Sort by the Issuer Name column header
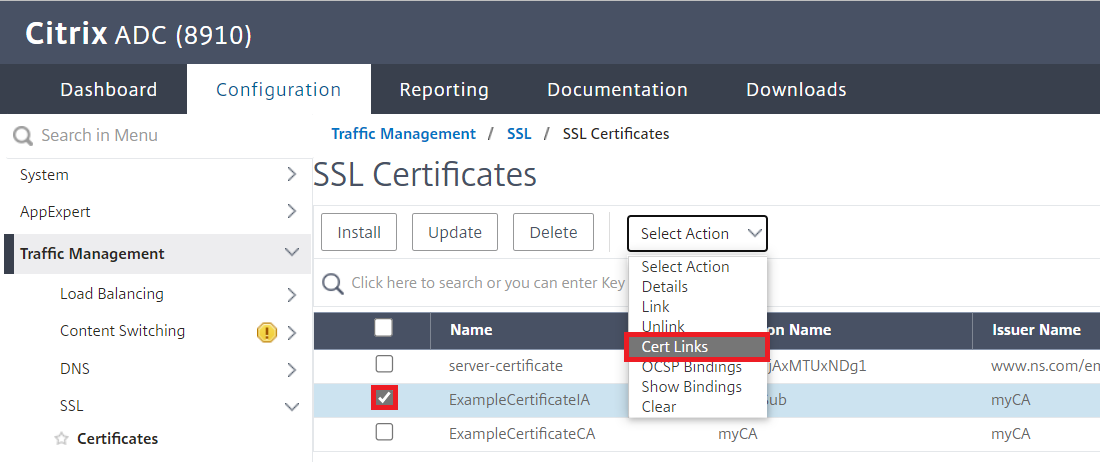Screen dimensions: 1100x462 pos(1035,329)
